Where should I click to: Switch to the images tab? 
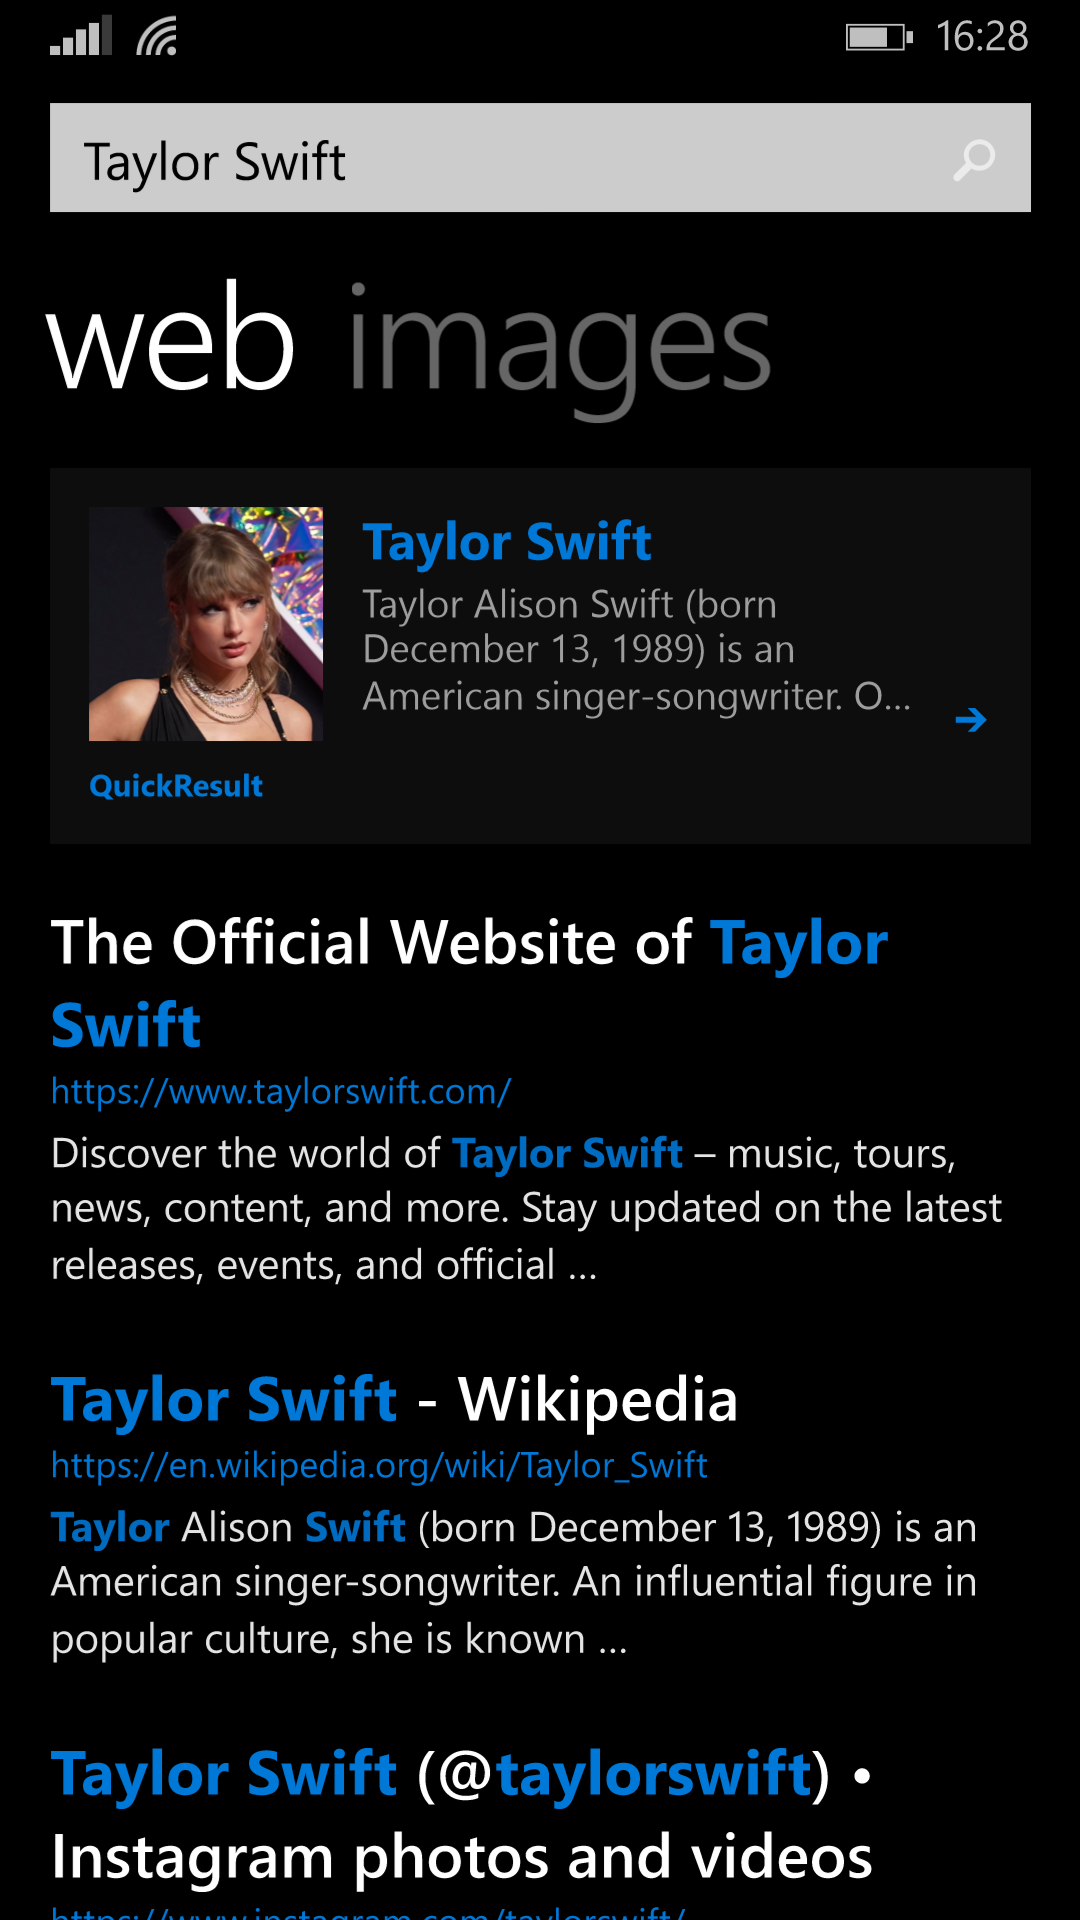(x=559, y=345)
